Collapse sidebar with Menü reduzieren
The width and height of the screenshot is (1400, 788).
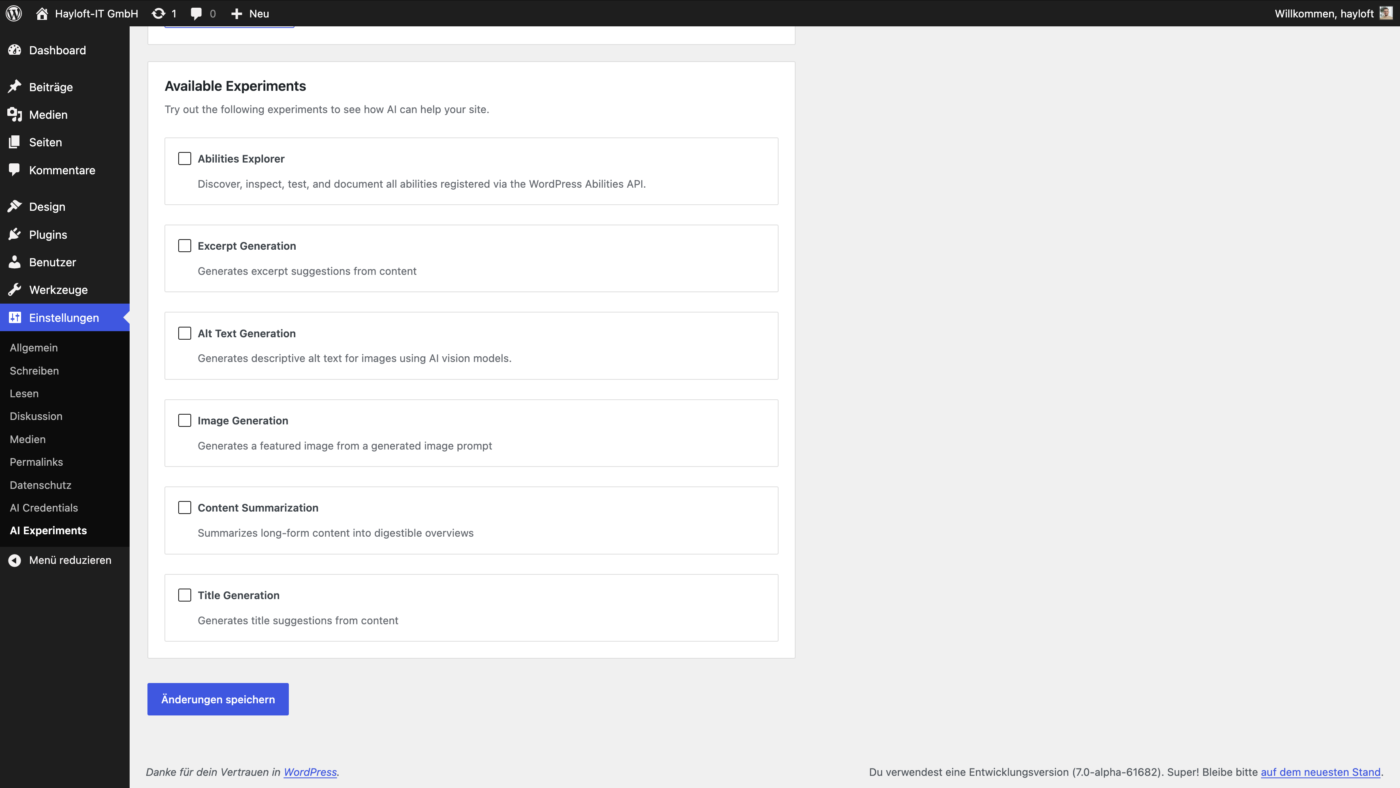click(60, 561)
